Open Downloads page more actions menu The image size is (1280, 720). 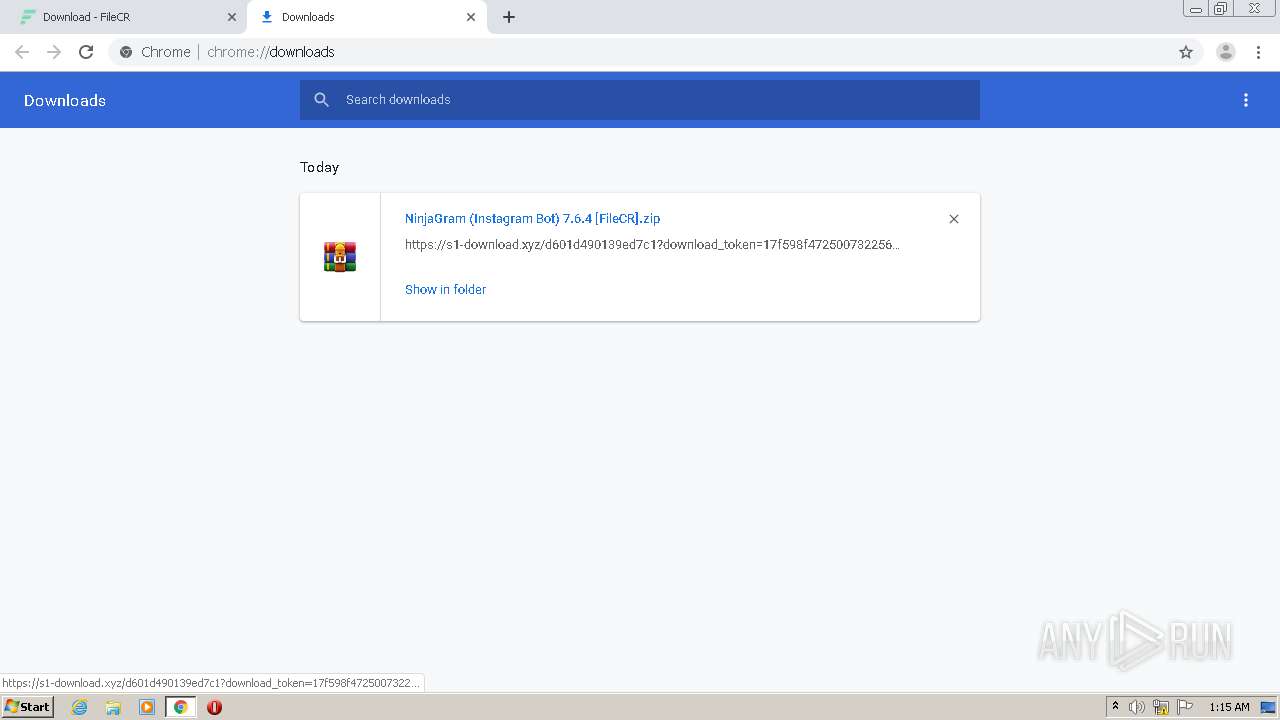click(1246, 100)
